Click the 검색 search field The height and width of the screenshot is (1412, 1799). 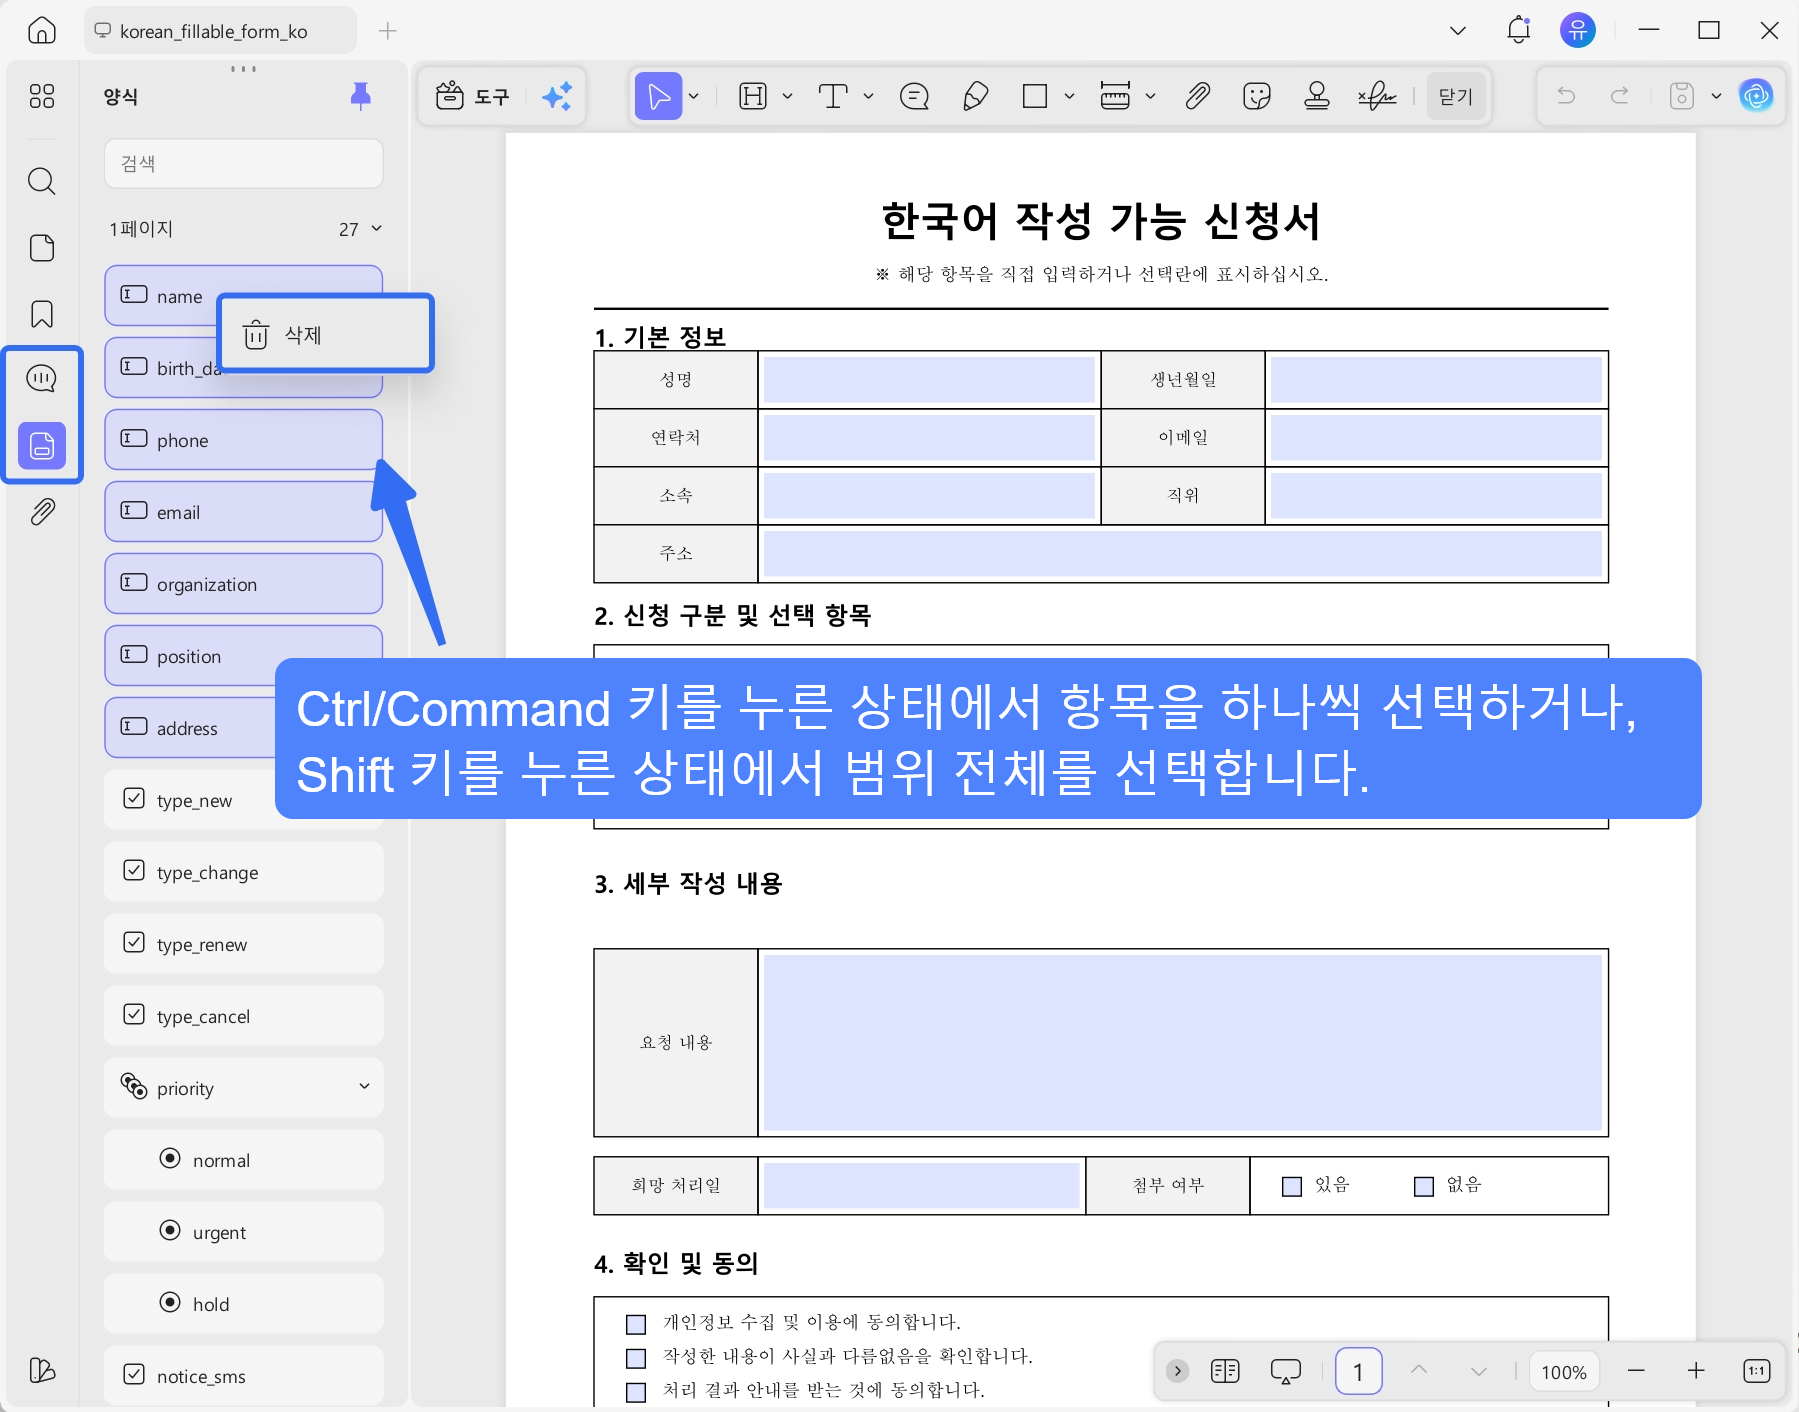243,163
